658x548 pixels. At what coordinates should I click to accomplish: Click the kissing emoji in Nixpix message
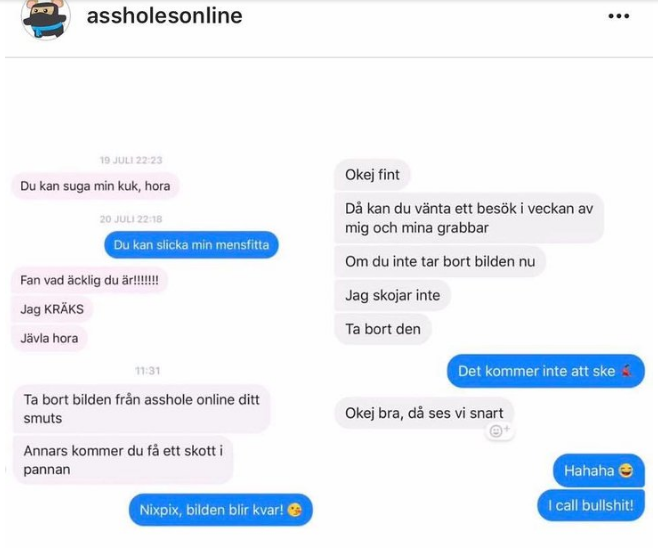point(295,510)
